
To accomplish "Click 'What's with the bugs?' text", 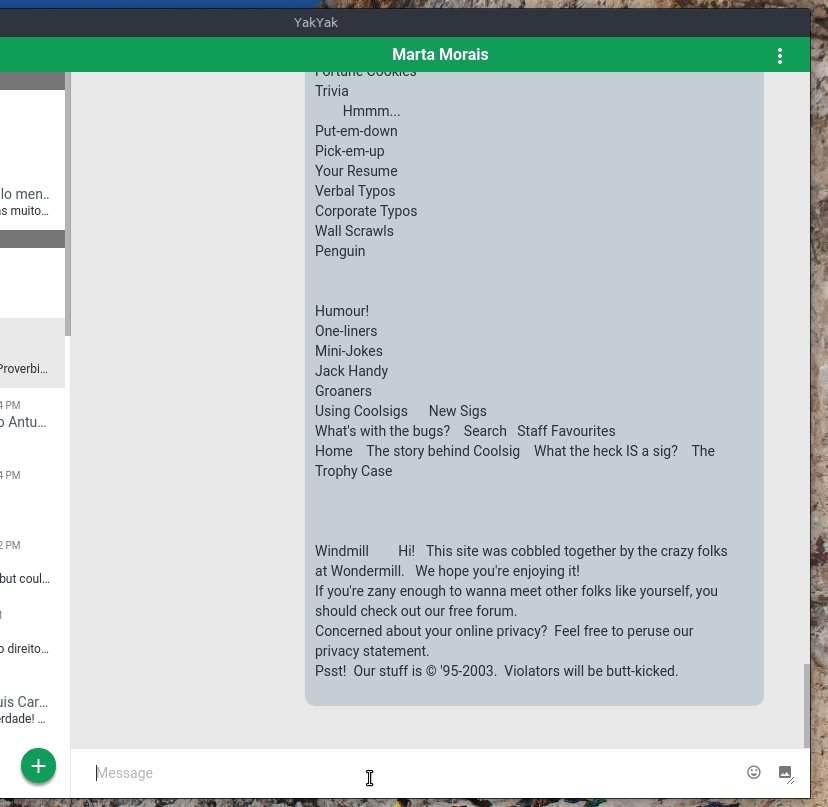I will tap(382, 431).
